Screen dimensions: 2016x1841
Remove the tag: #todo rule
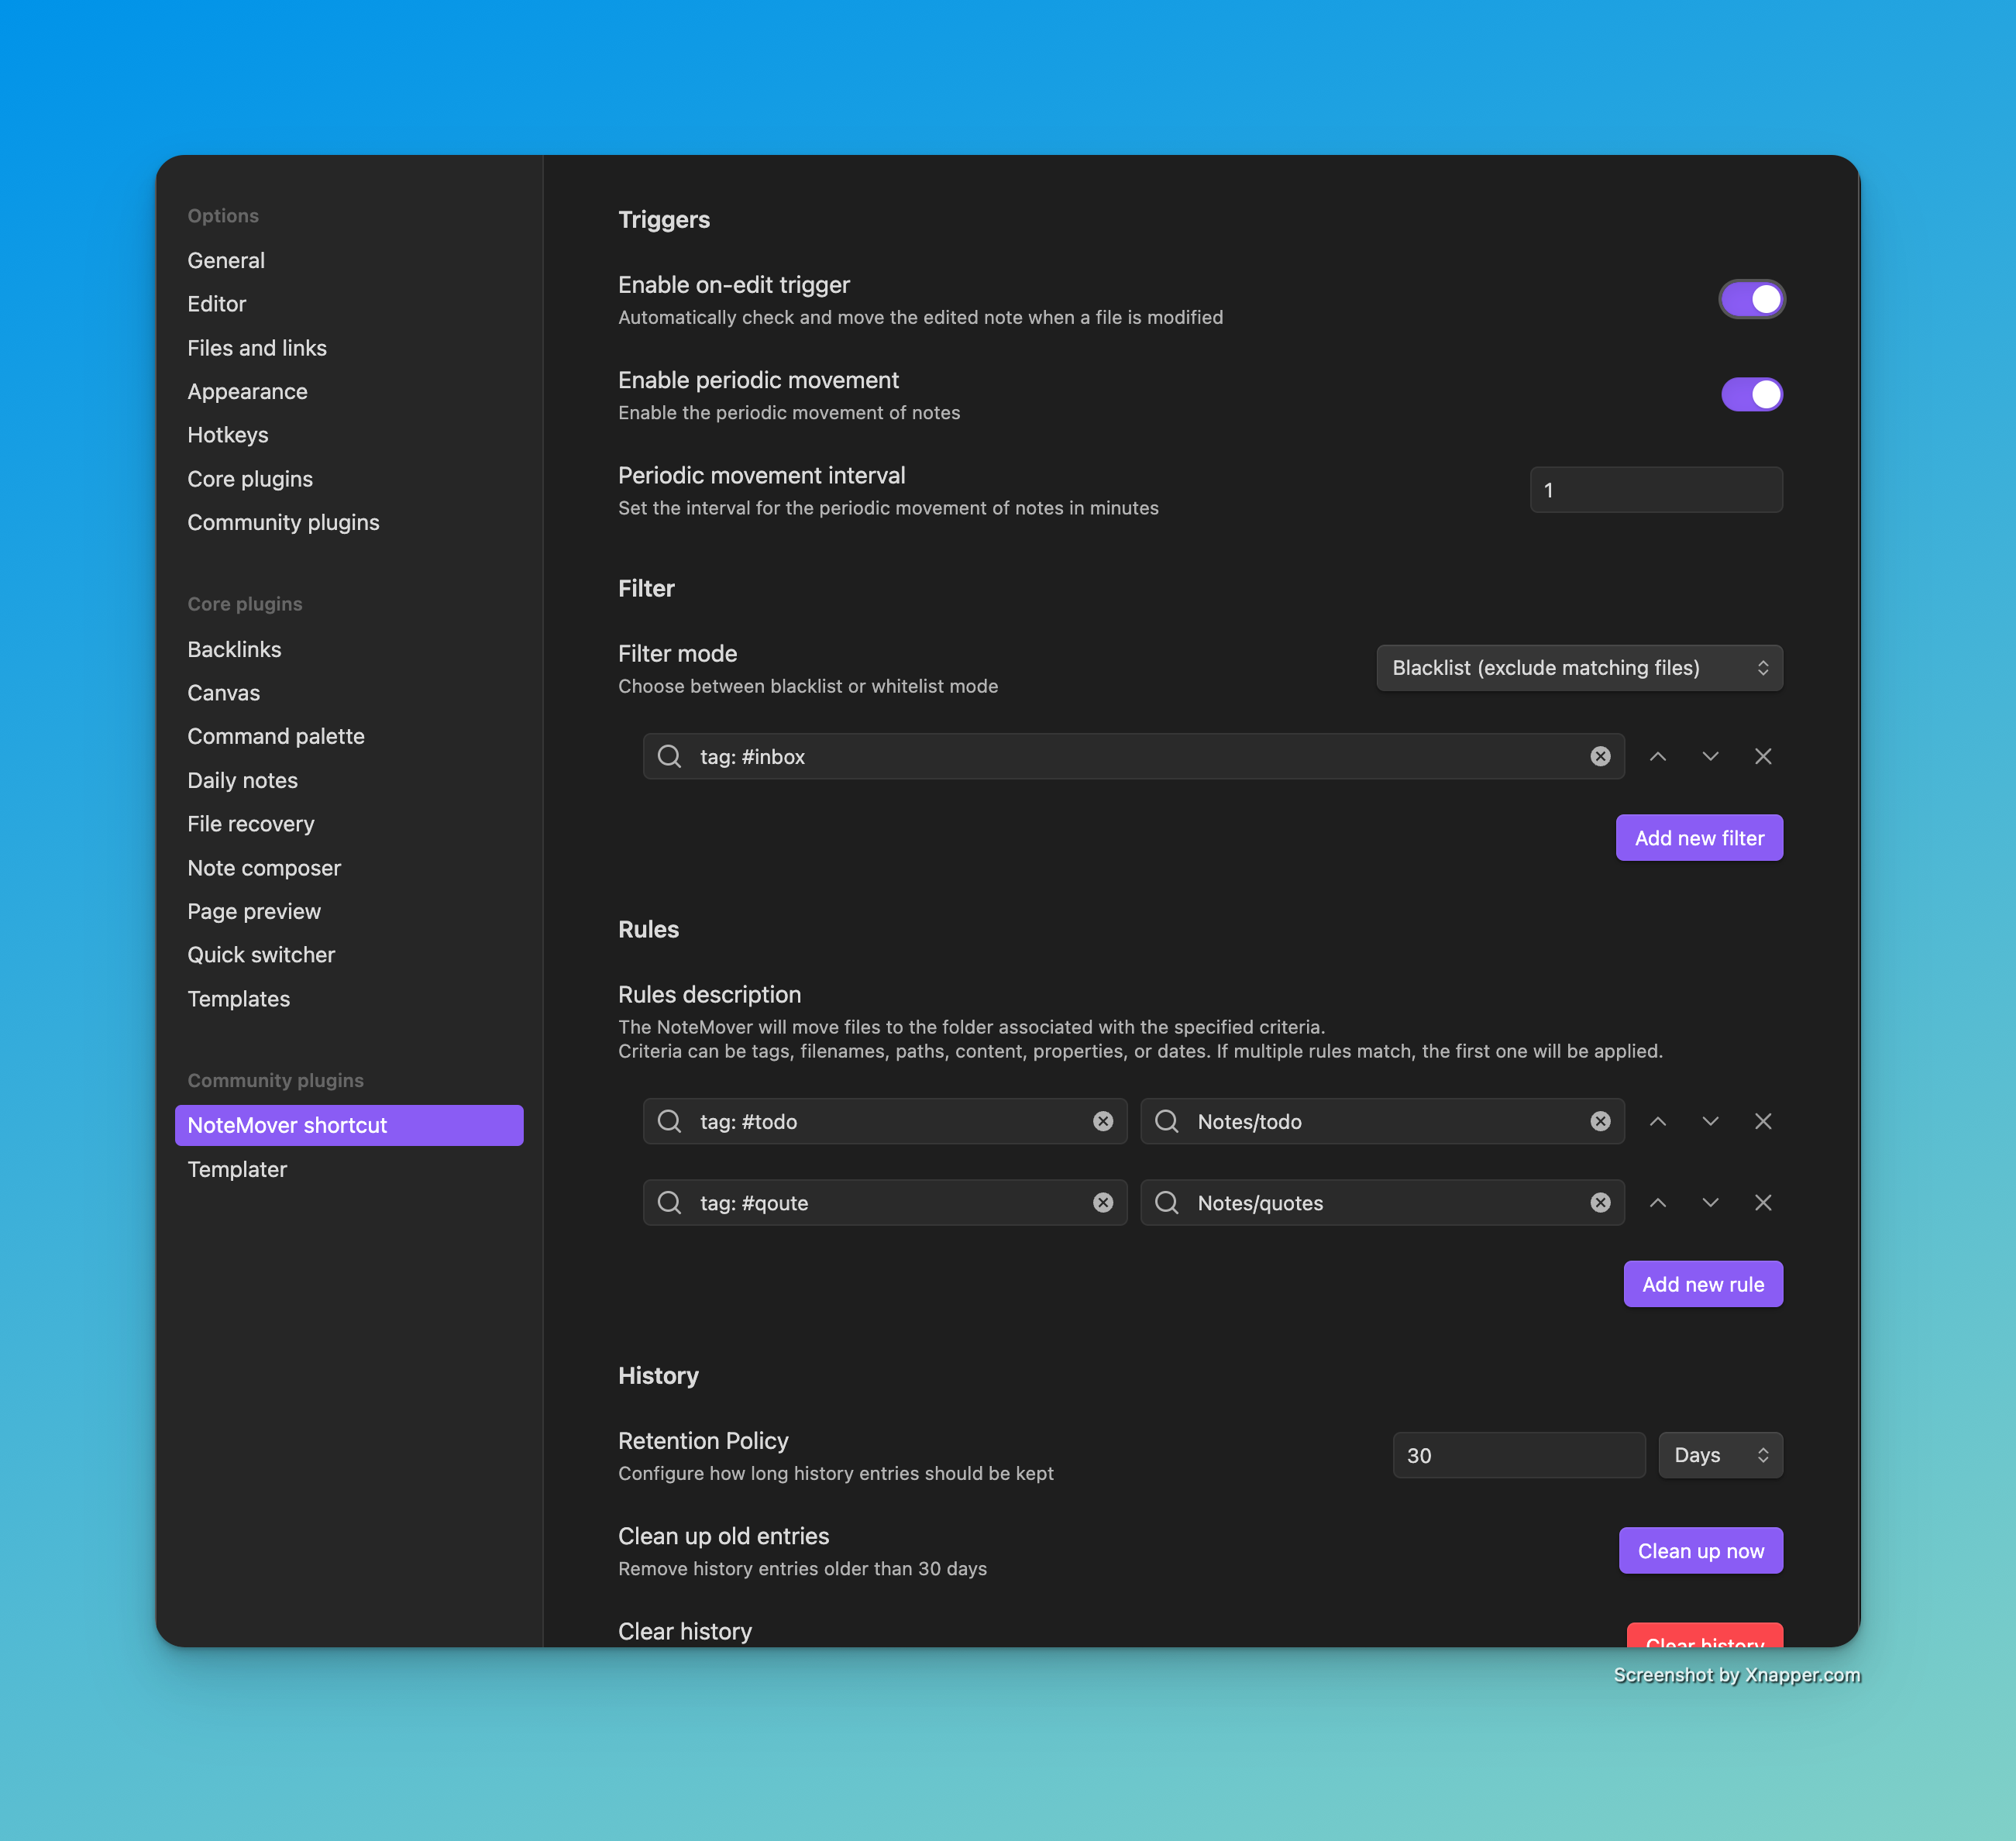(x=1763, y=1122)
